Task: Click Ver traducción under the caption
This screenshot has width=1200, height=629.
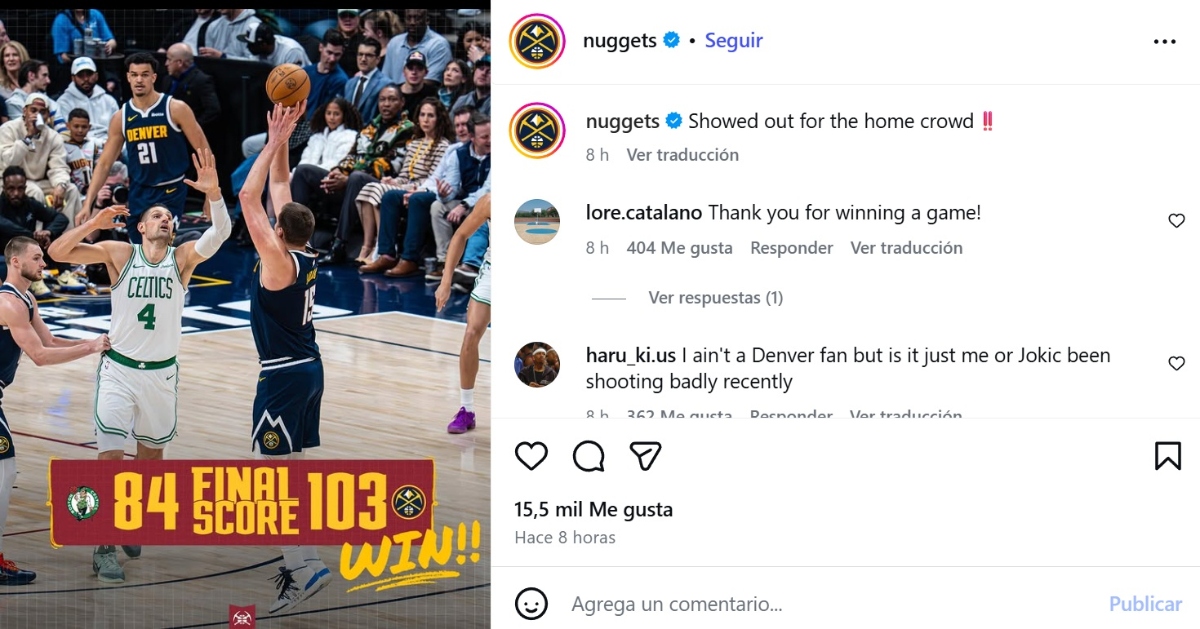Action: 683,155
